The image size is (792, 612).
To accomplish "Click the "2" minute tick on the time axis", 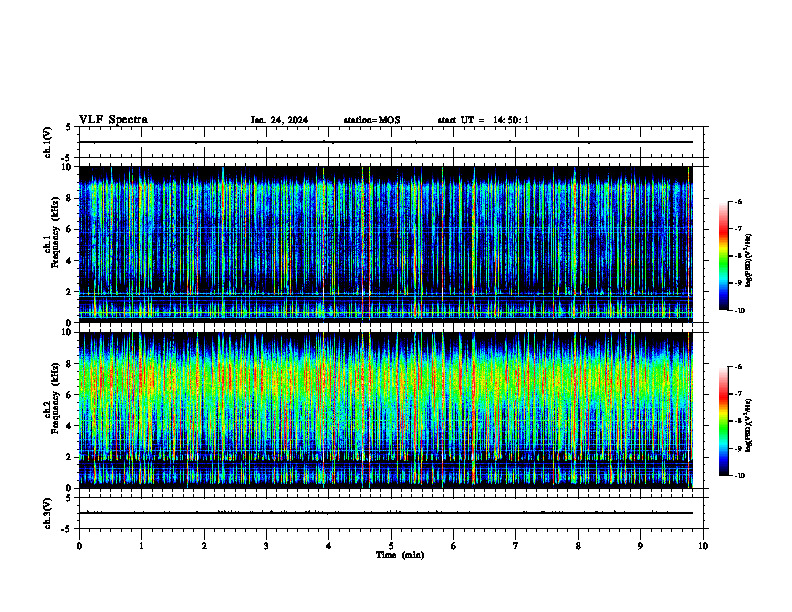I will (x=204, y=546).
